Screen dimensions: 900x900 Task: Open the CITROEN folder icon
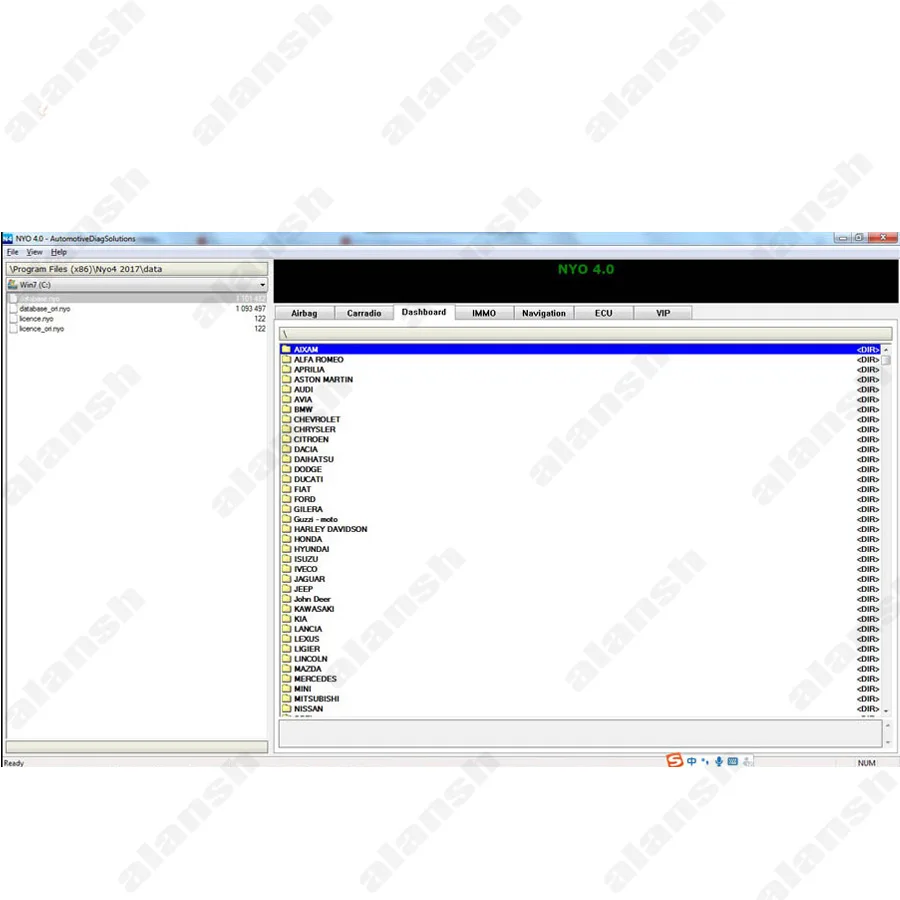(x=286, y=439)
